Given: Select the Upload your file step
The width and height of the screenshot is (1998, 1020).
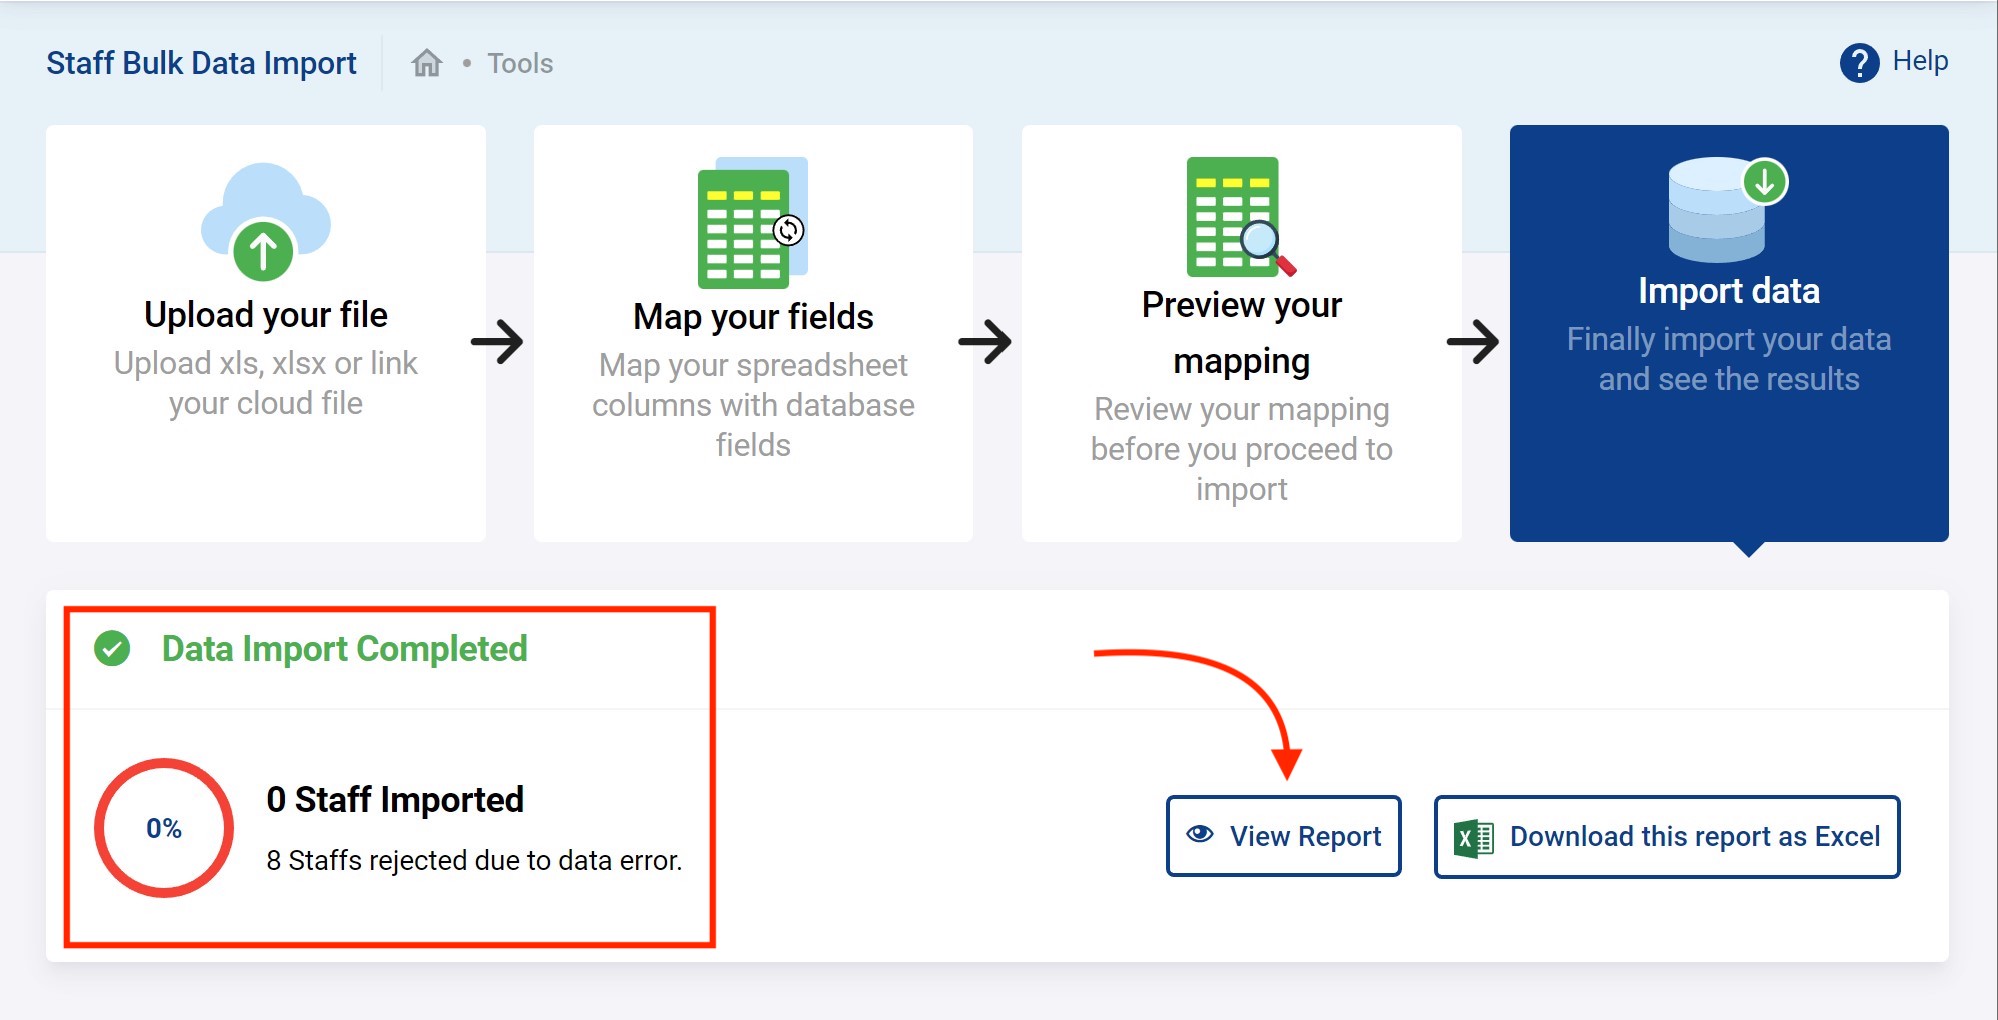Looking at the screenshot, I should pyautogui.click(x=266, y=333).
